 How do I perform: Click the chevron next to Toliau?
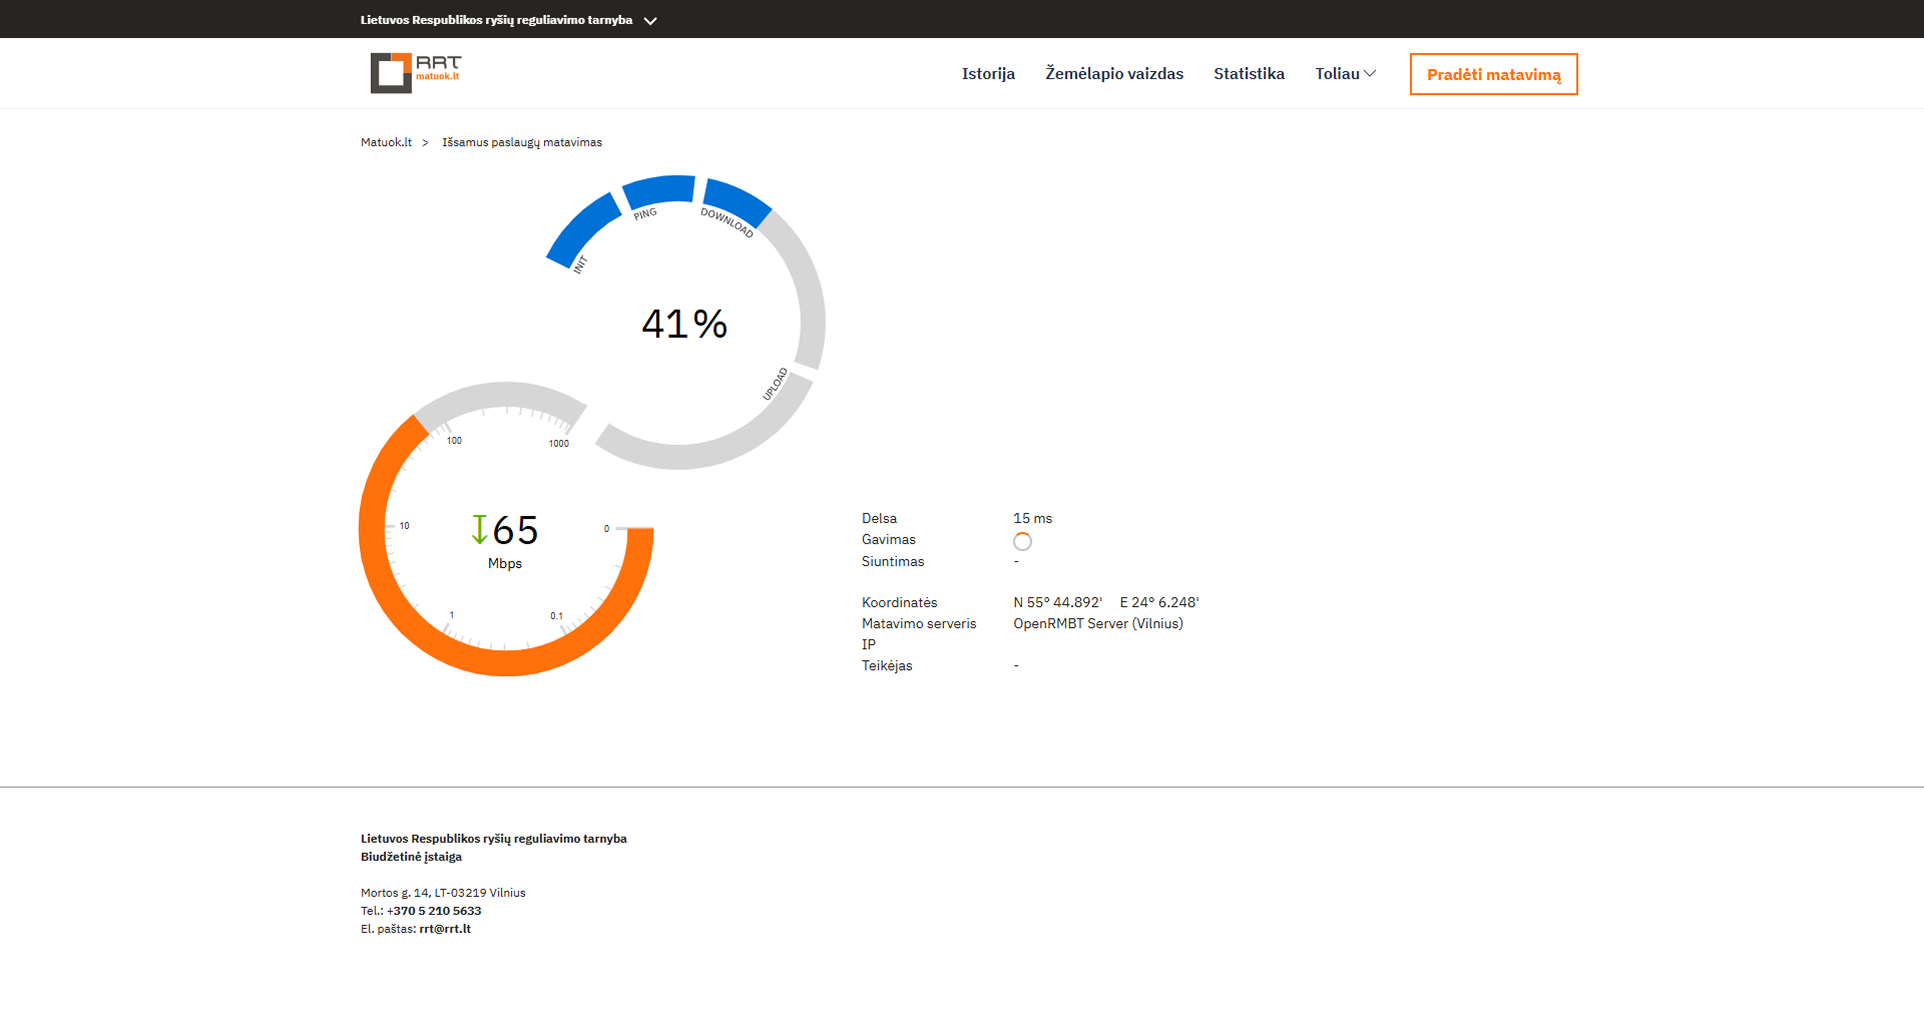pyautogui.click(x=1370, y=74)
